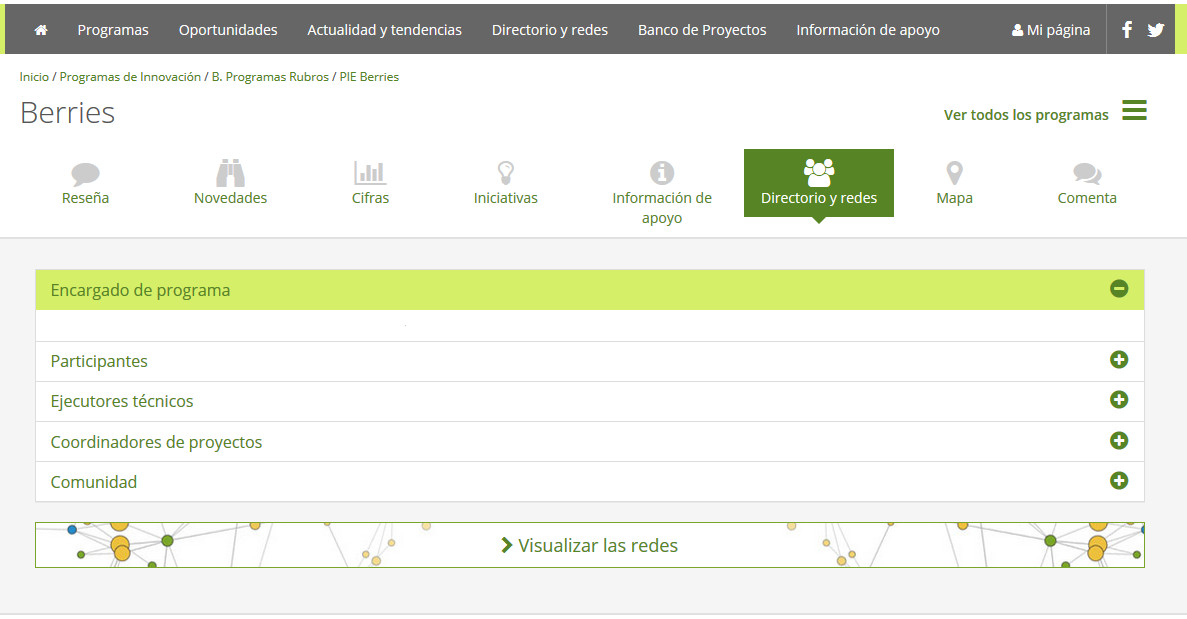The width and height of the screenshot is (1187, 619).
Task: Click the Inicio breadcrumb link
Action: (34, 76)
